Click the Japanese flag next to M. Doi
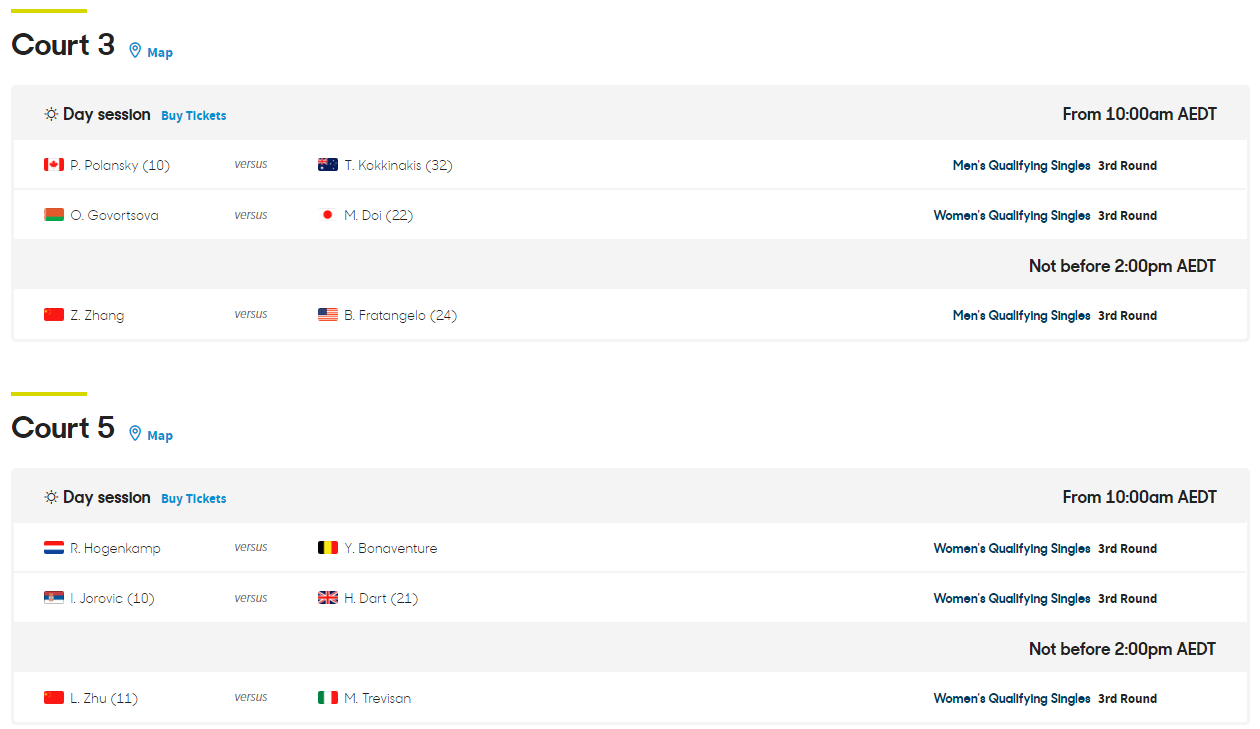 point(327,215)
